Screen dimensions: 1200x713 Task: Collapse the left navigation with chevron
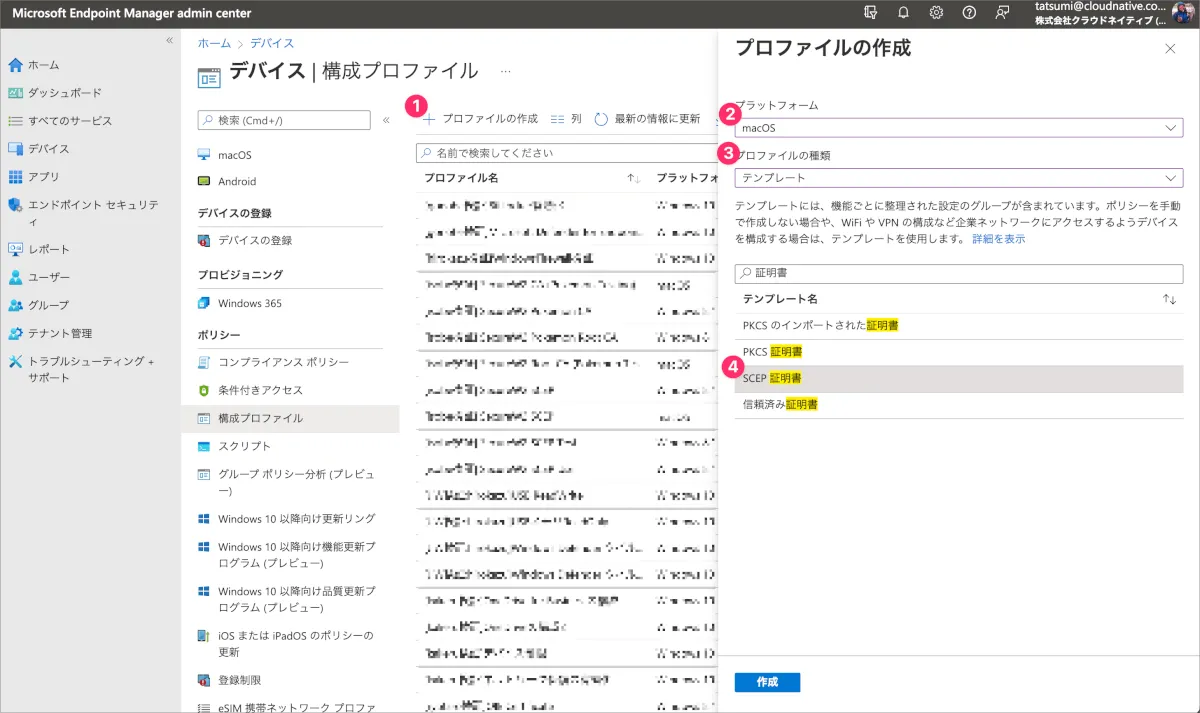click(169, 41)
